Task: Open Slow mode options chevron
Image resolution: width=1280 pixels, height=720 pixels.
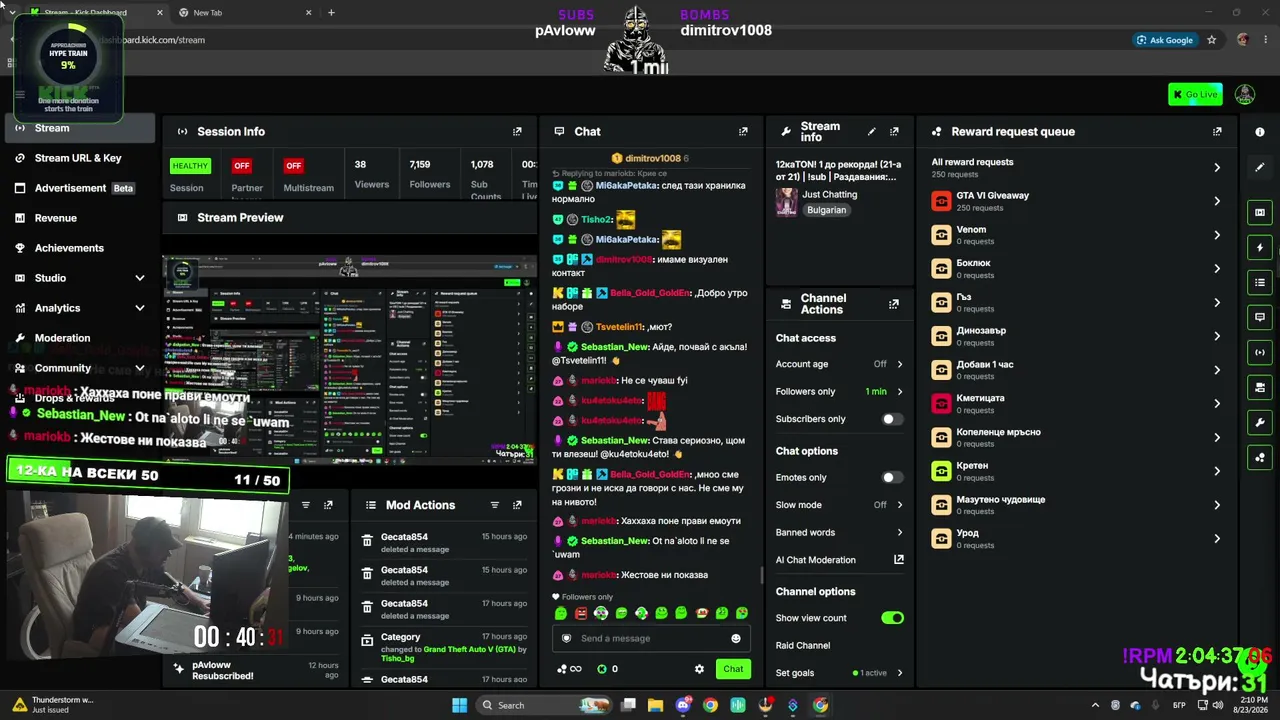Action: coord(900,505)
